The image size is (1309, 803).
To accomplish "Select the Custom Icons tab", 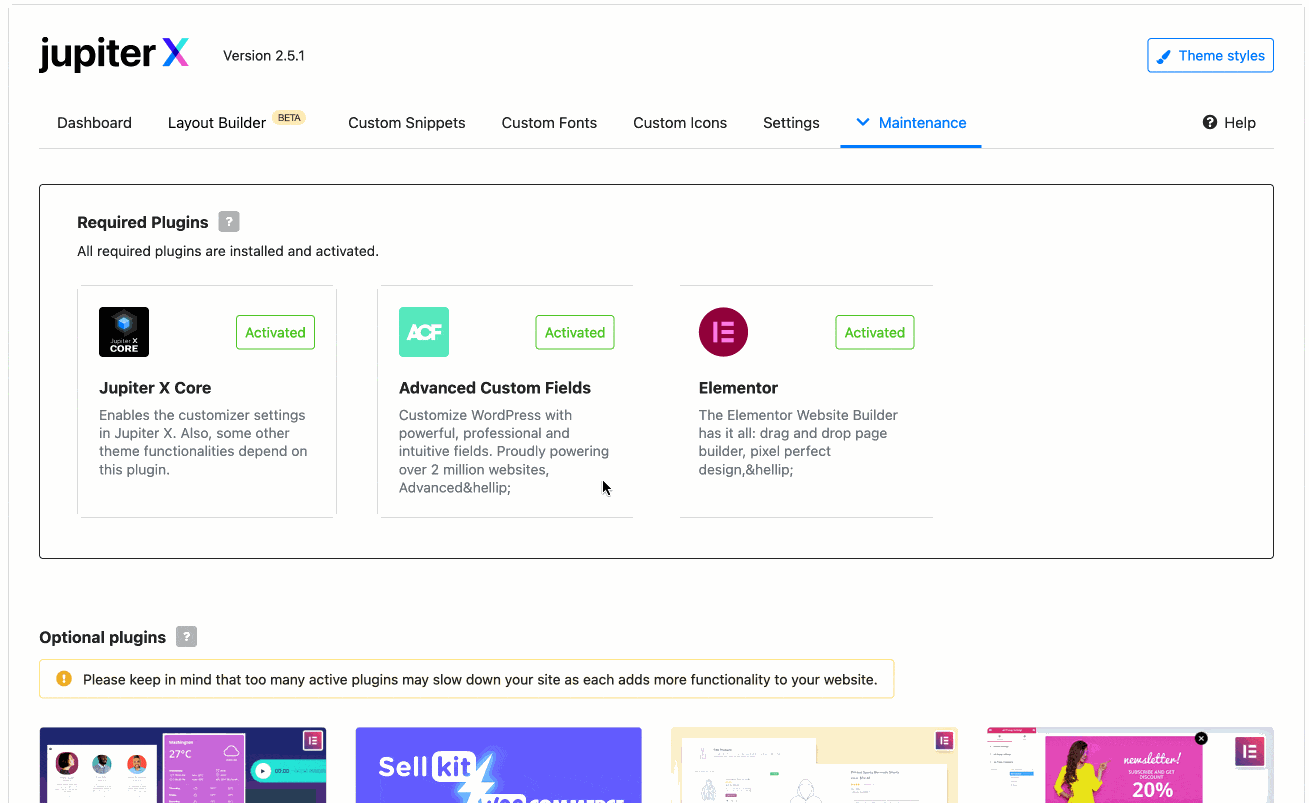I will (680, 123).
